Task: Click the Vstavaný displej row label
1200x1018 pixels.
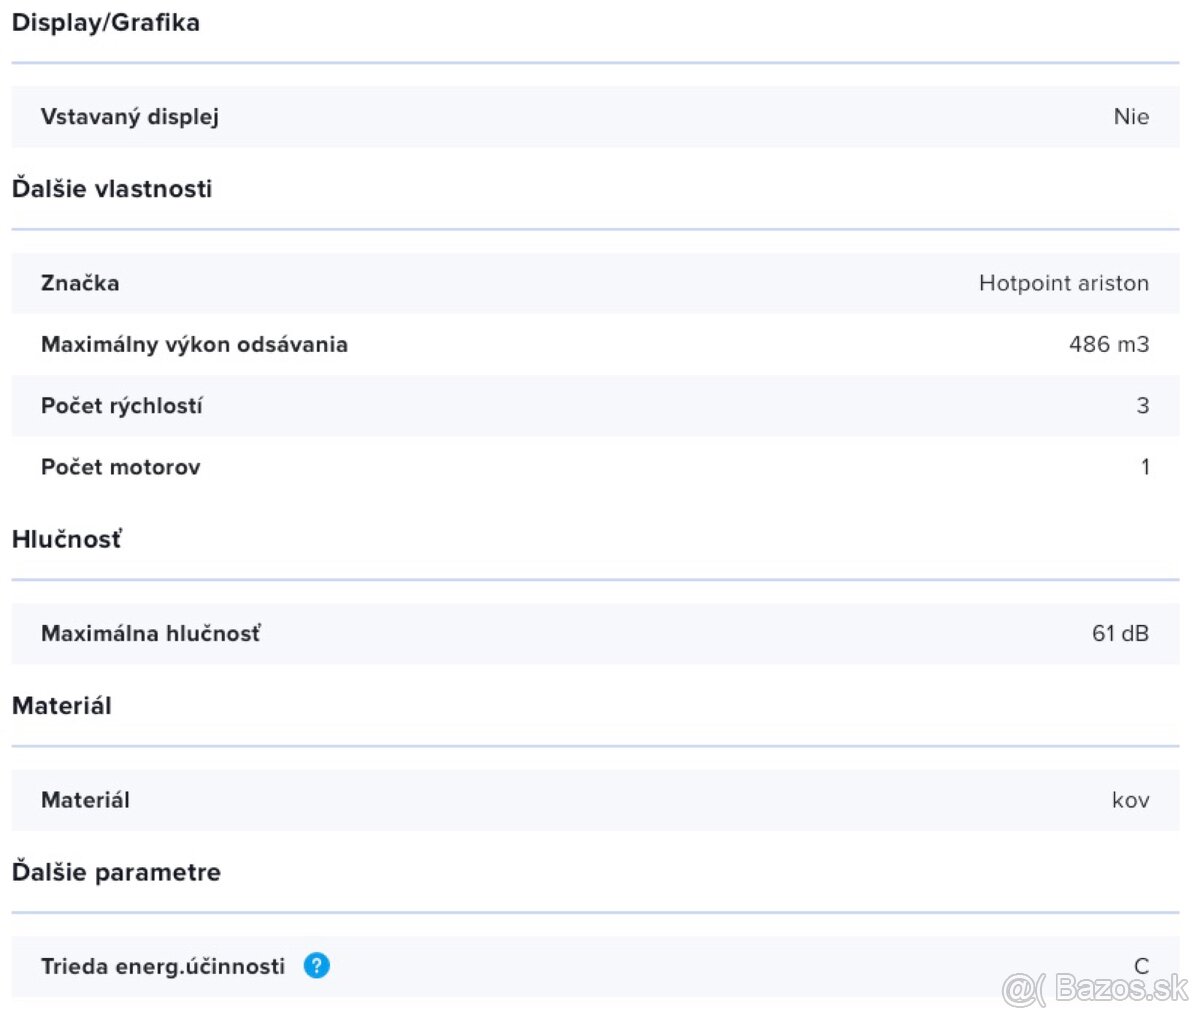Action: [x=129, y=117]
